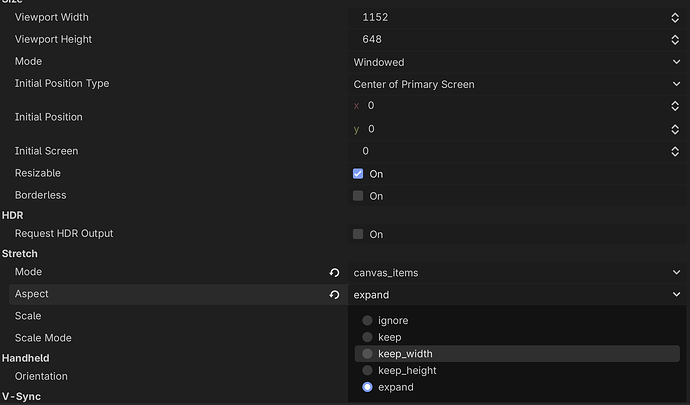The height and width of the screenshot is (405, 690).
Task: Open Initial Position Type dropdown
Action: [517, 84]
